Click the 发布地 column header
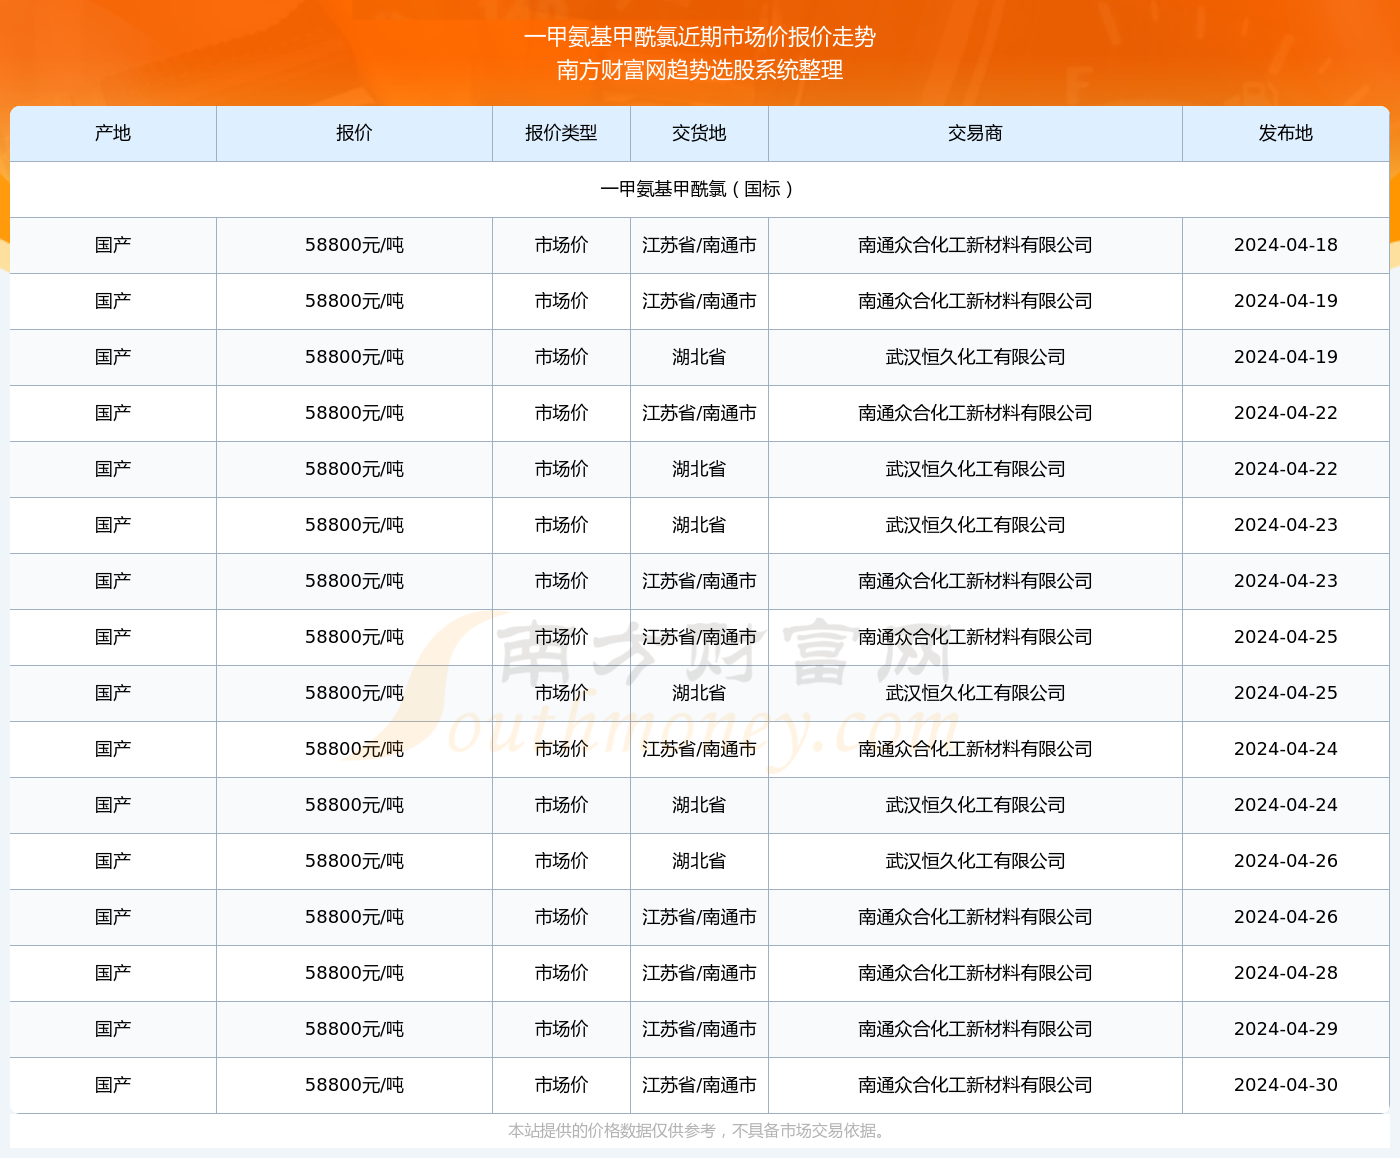This screenshot has width=1400, height=1158. tap(1286, 133)
